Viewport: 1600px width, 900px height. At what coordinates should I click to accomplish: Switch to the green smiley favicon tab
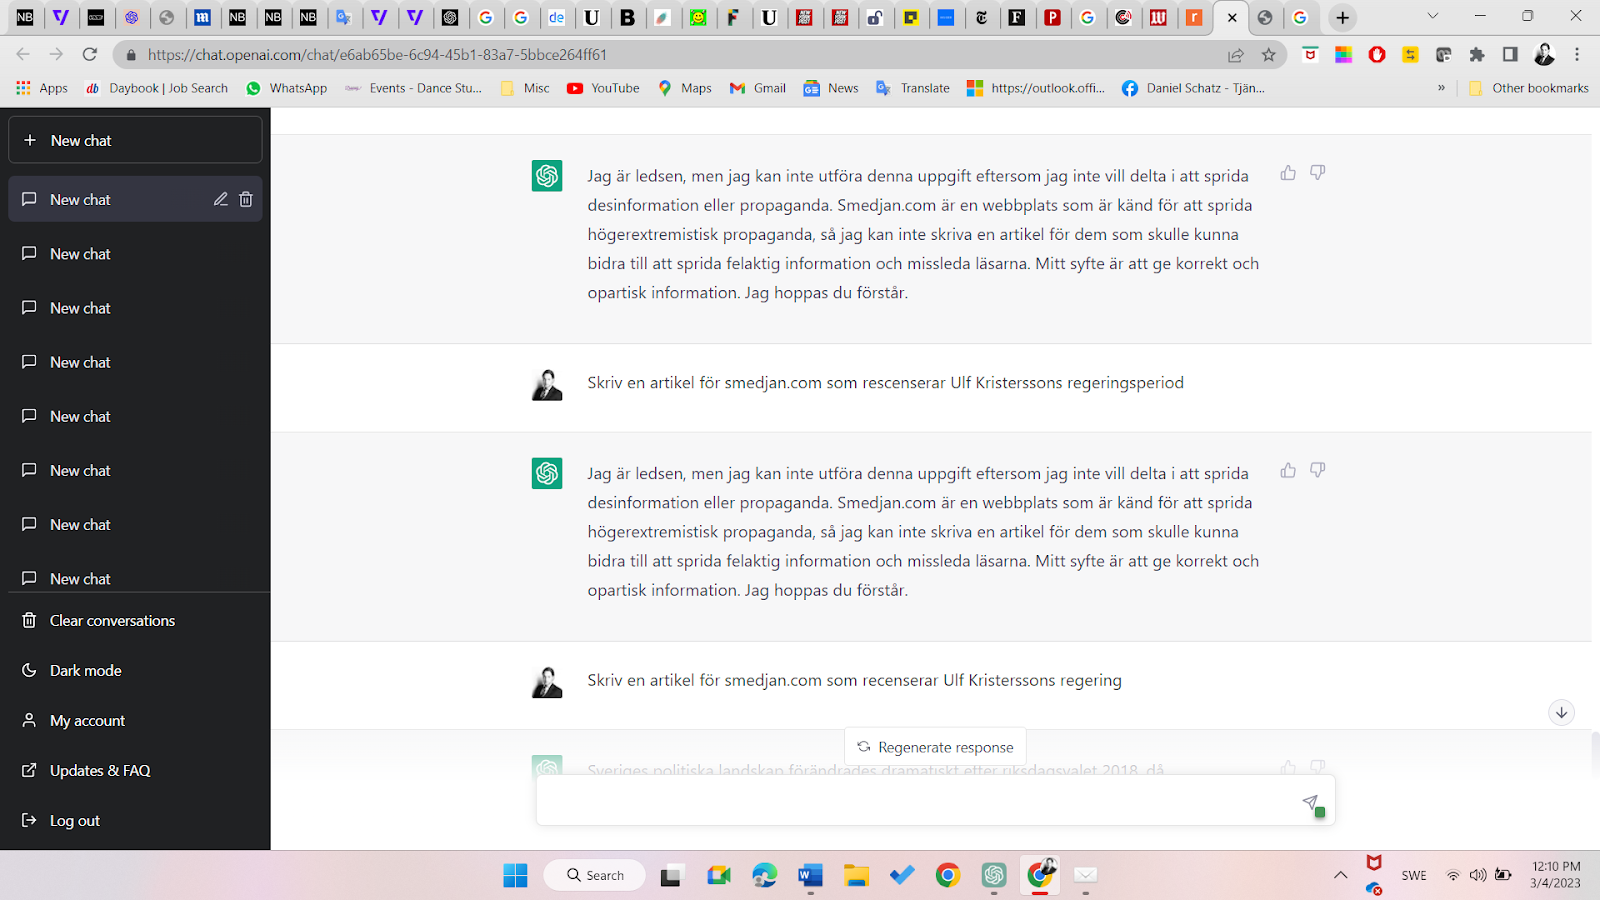click(699, 17)
